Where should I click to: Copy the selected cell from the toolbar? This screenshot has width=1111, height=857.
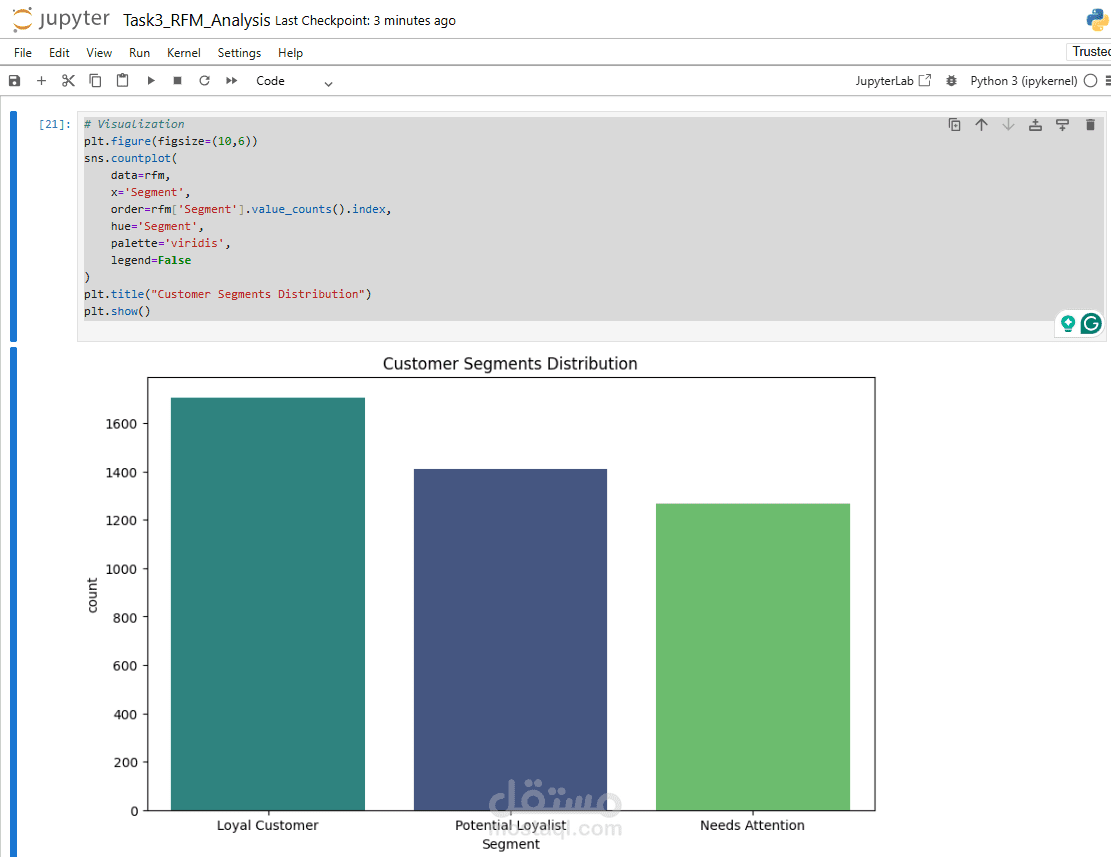click(95, 81)
